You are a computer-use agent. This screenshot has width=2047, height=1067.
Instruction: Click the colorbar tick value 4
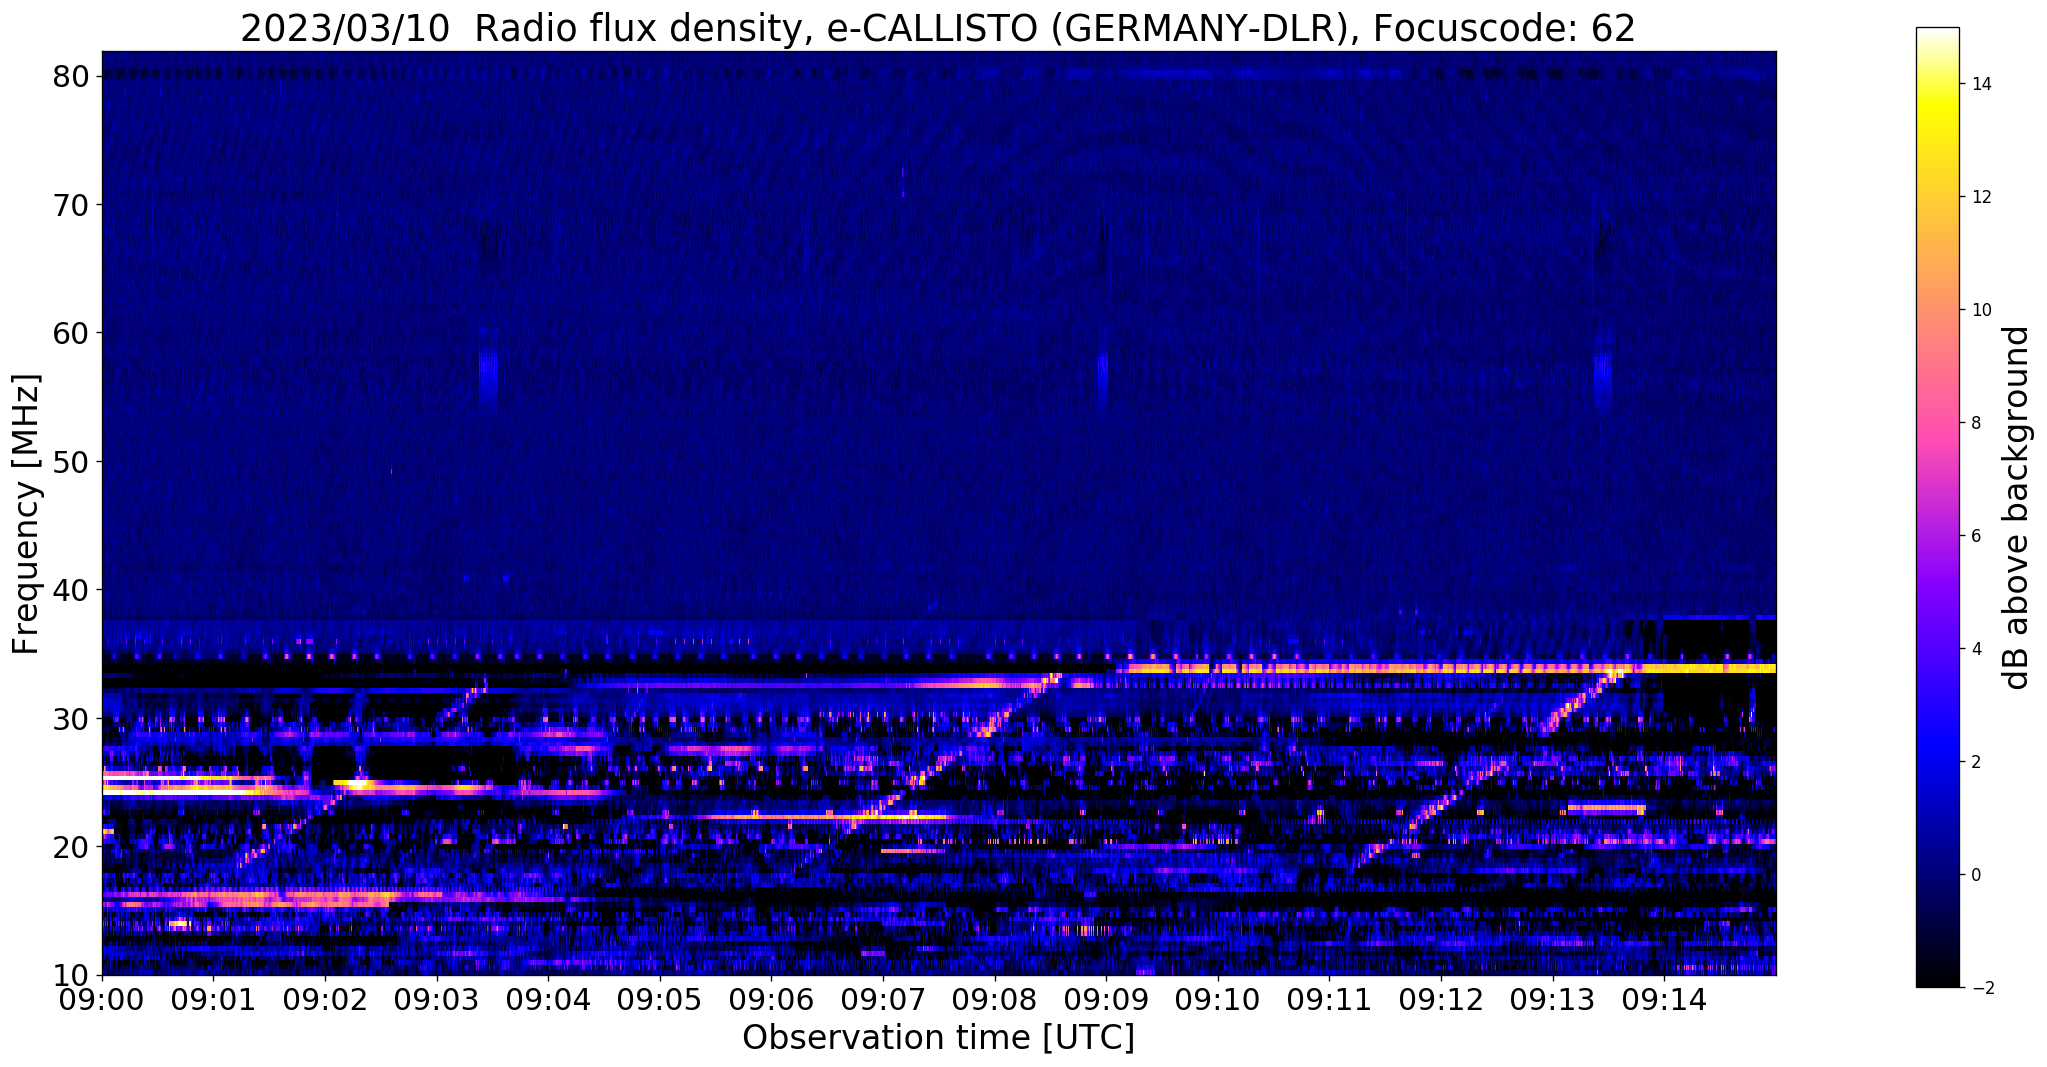(1975, 649)
